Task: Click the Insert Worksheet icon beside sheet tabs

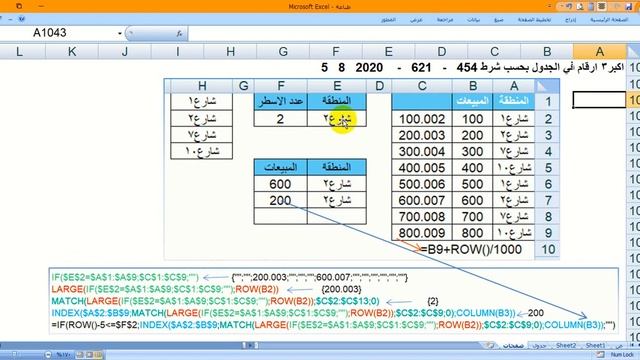Action: point(491,345)
